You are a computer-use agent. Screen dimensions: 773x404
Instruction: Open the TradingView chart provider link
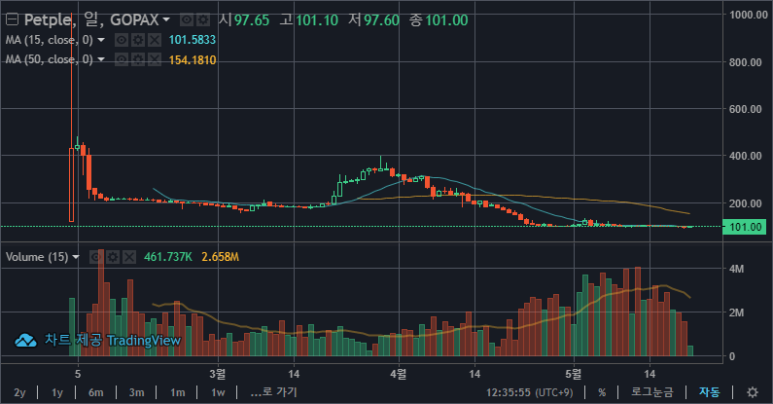[113, 340]
